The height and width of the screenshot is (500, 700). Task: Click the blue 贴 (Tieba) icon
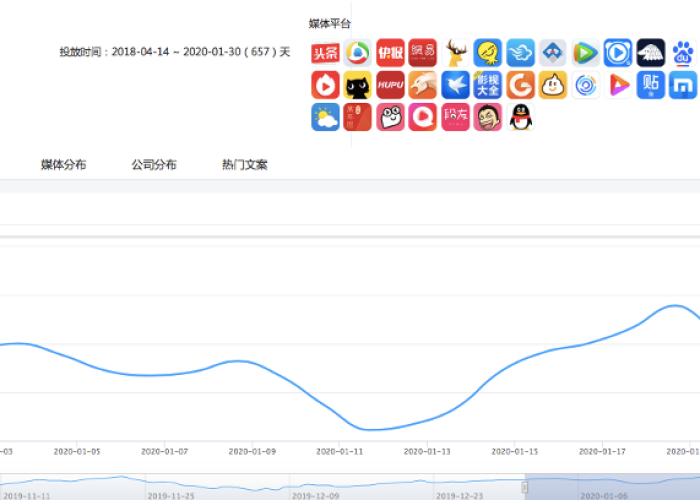(x=651, y=85)
